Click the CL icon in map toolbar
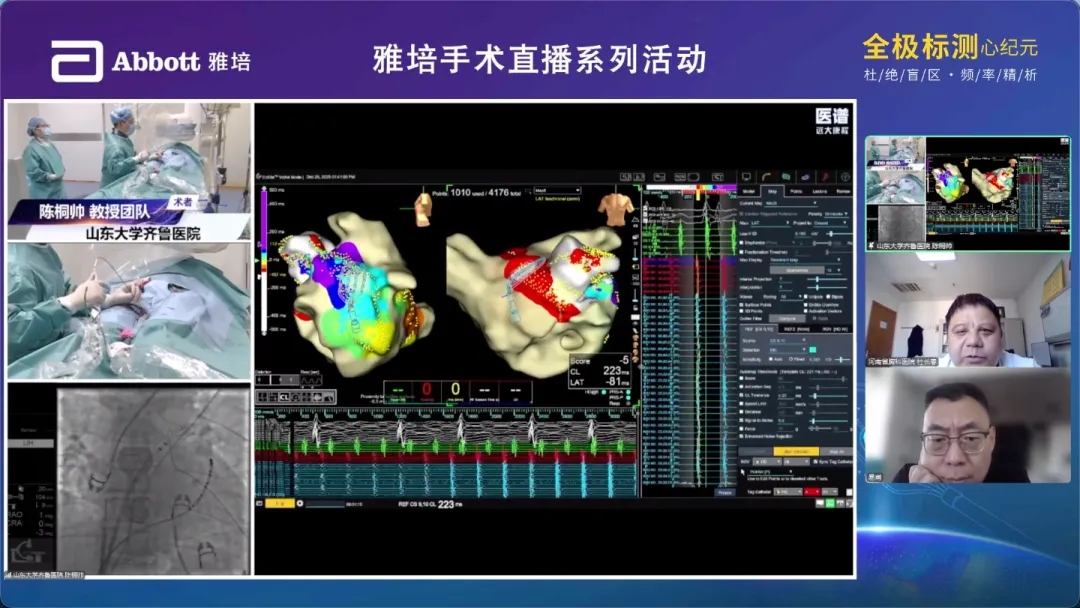The width and height of the screenshot is (1080, 608). tap(285, 397)
